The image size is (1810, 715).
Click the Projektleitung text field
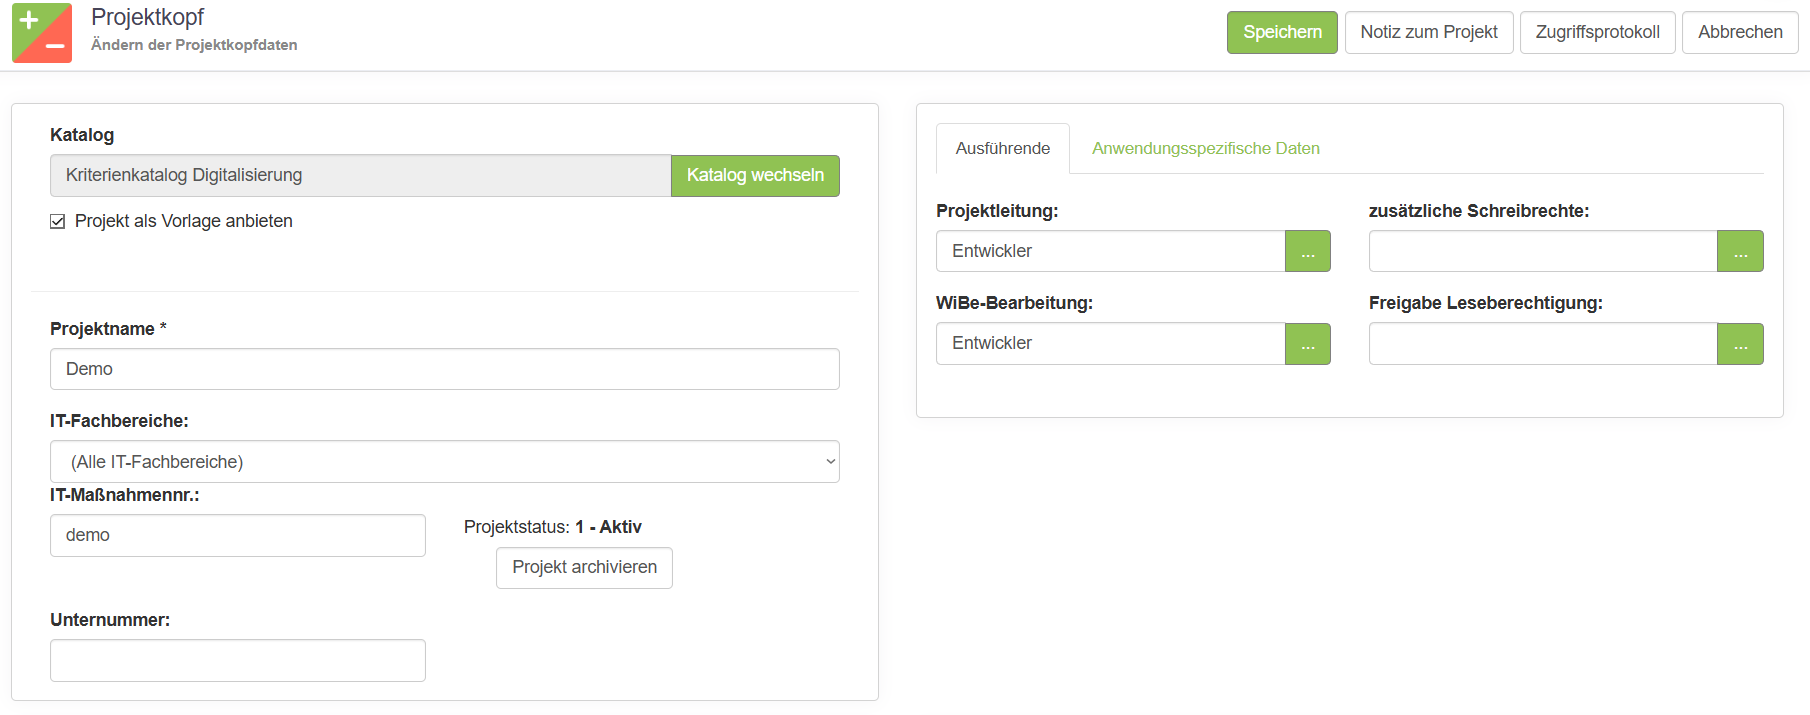(x=1110, y=251)
